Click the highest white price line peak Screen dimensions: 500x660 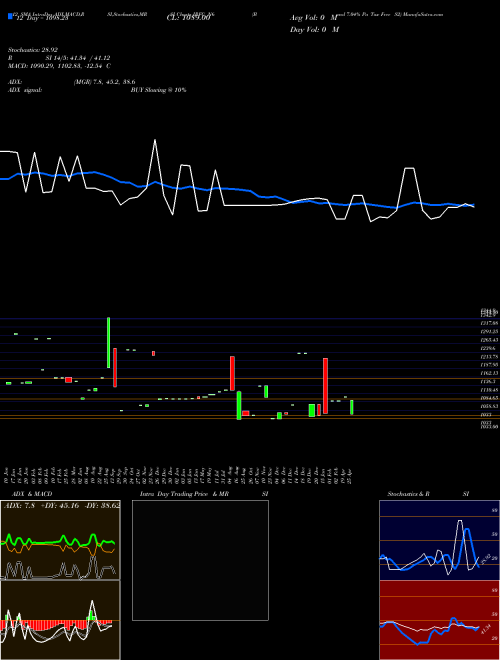[x=155, y=140]
